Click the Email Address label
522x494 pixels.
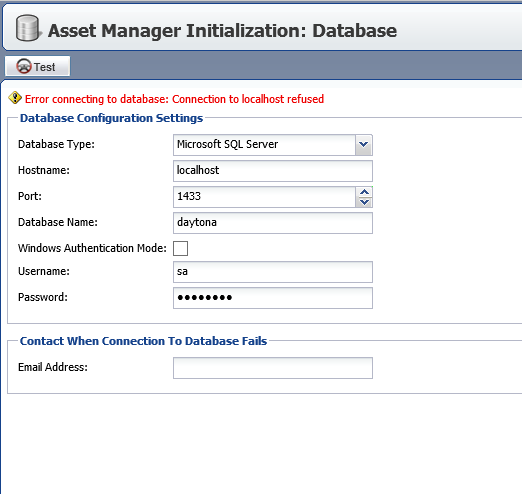pos(53,367)
